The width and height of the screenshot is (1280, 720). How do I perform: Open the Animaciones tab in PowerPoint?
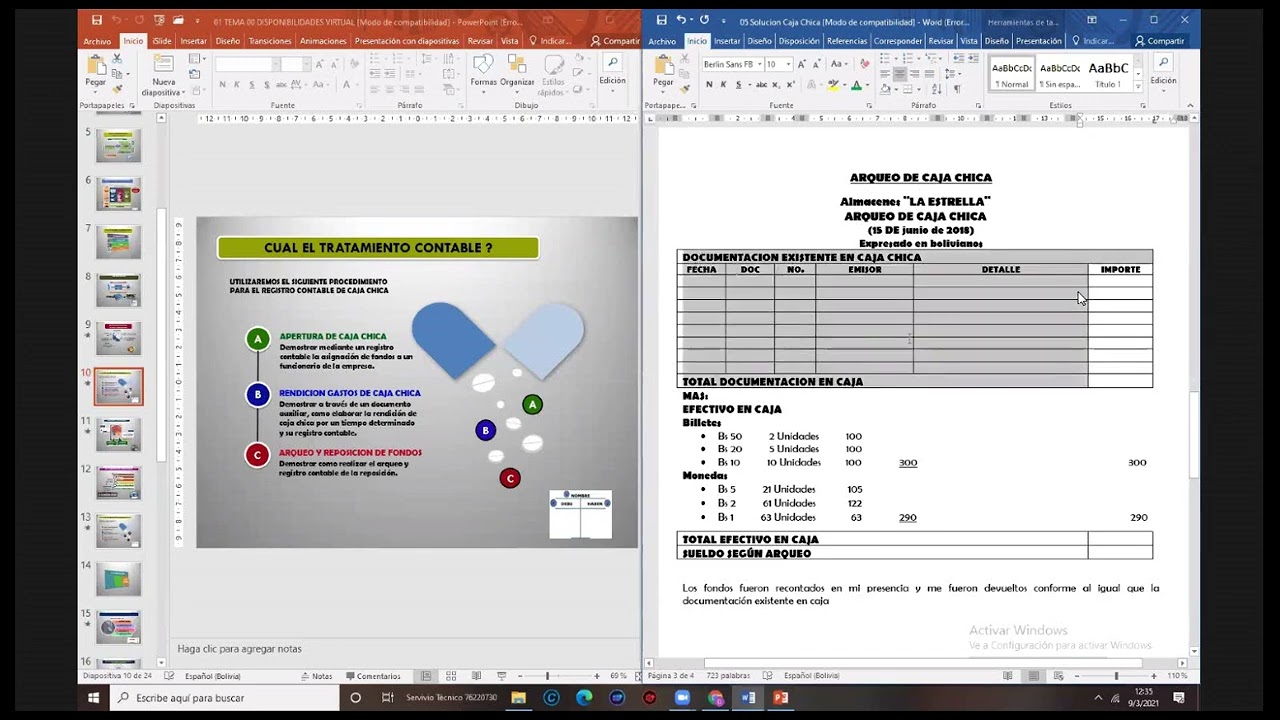click(323, 41)
